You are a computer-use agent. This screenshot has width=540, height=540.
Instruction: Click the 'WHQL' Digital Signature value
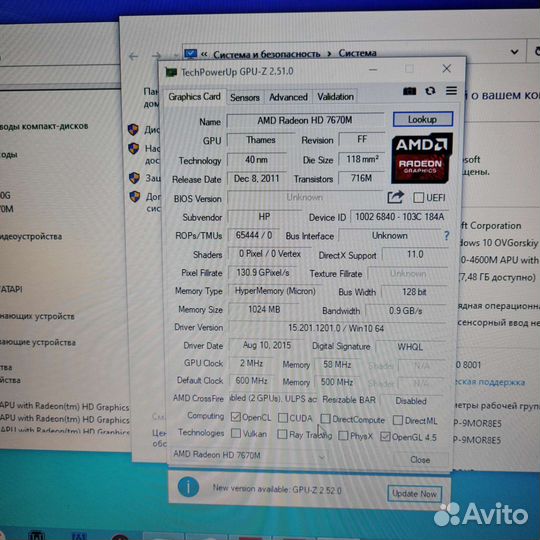(410, 347)
